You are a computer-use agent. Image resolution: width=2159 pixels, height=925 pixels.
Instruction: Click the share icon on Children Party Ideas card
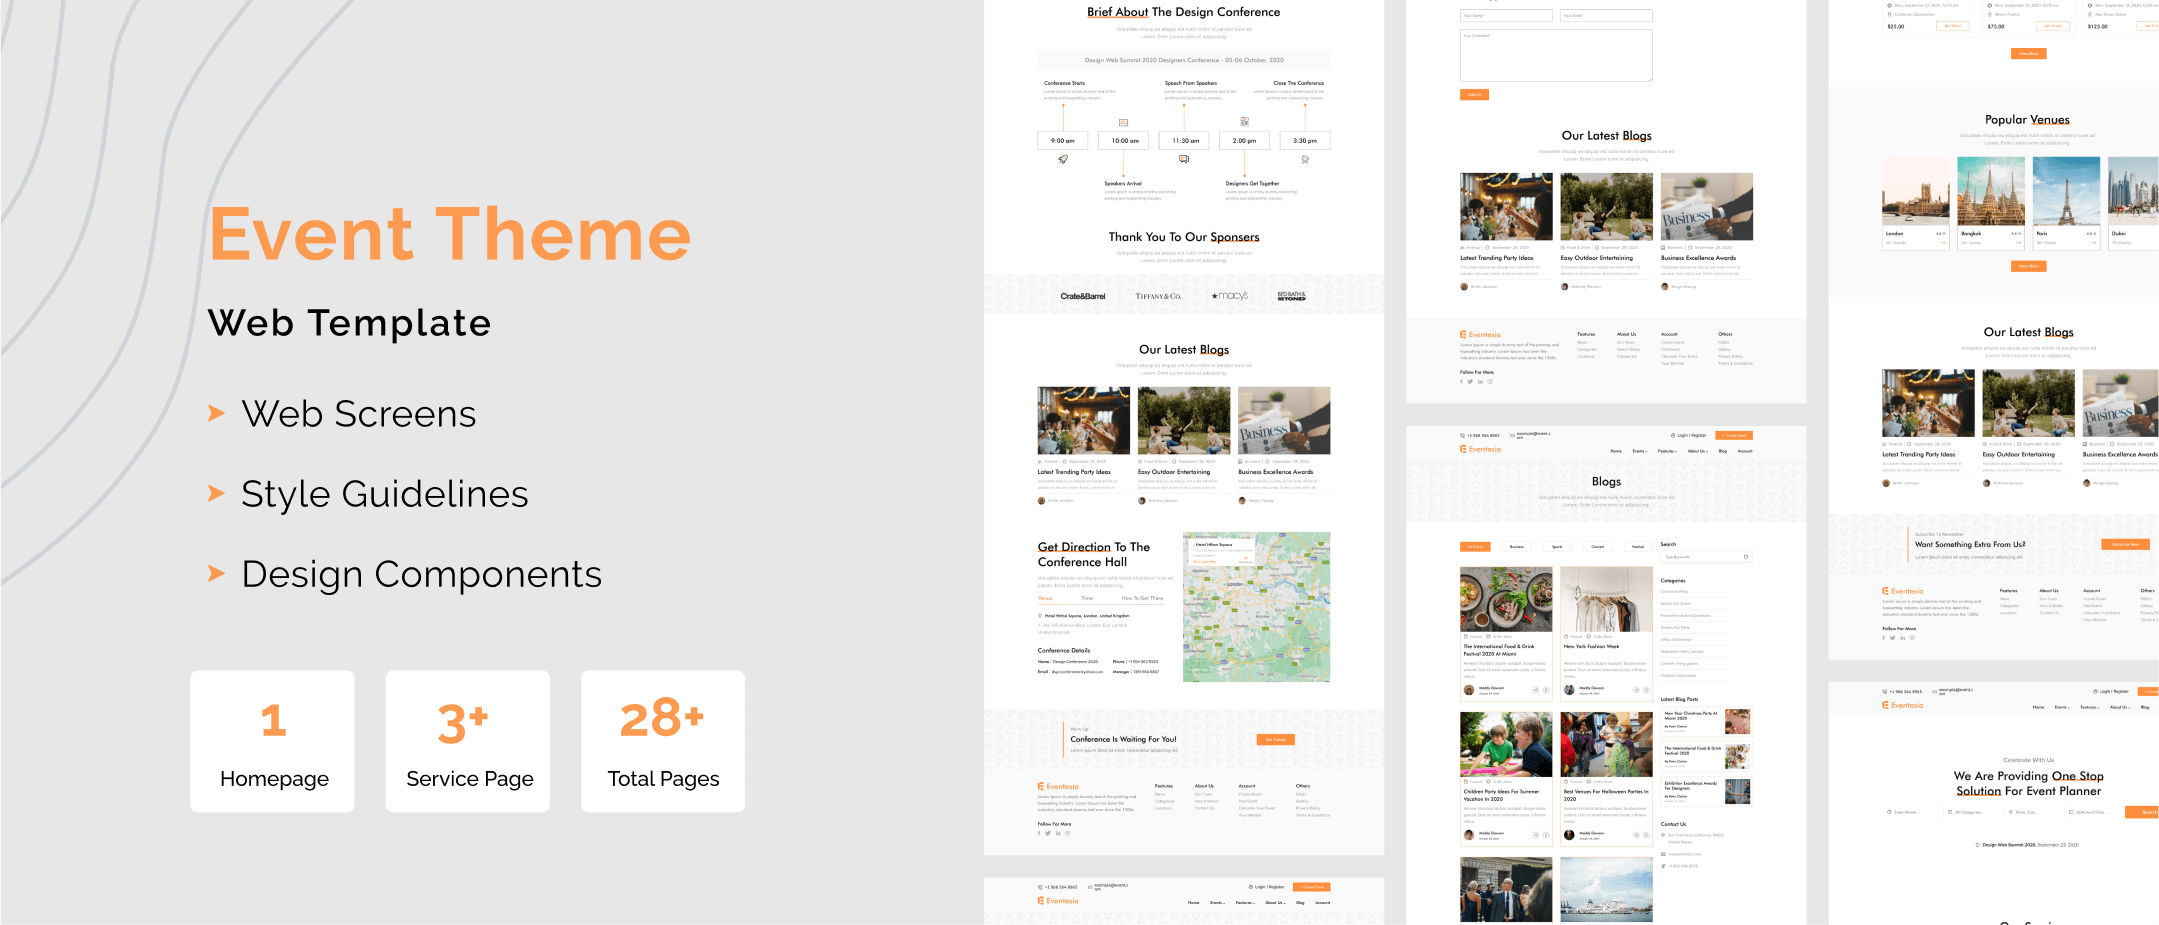point(1536,834)
